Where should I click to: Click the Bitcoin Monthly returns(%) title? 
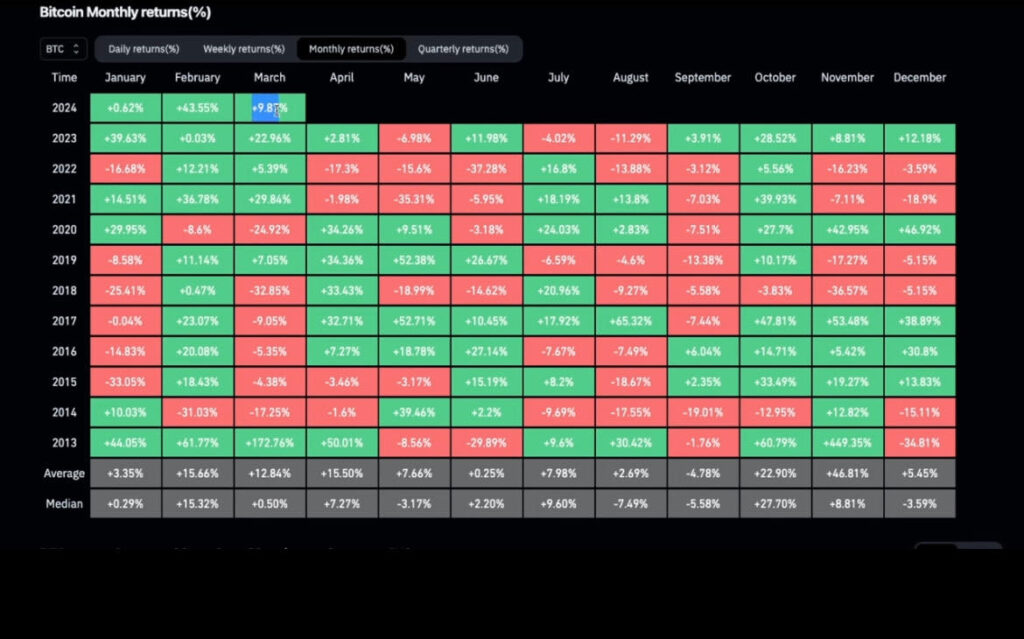[x=125, y=12]
